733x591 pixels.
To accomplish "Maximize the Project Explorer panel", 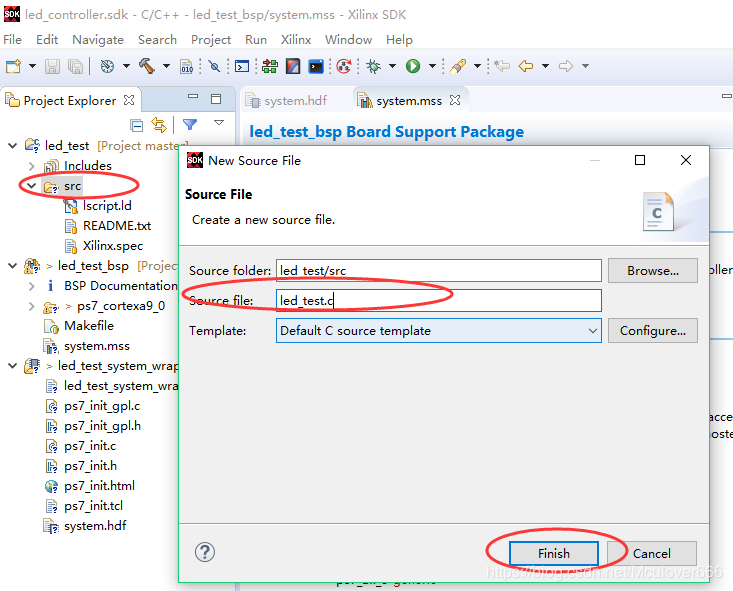I will tap(216, 99).
